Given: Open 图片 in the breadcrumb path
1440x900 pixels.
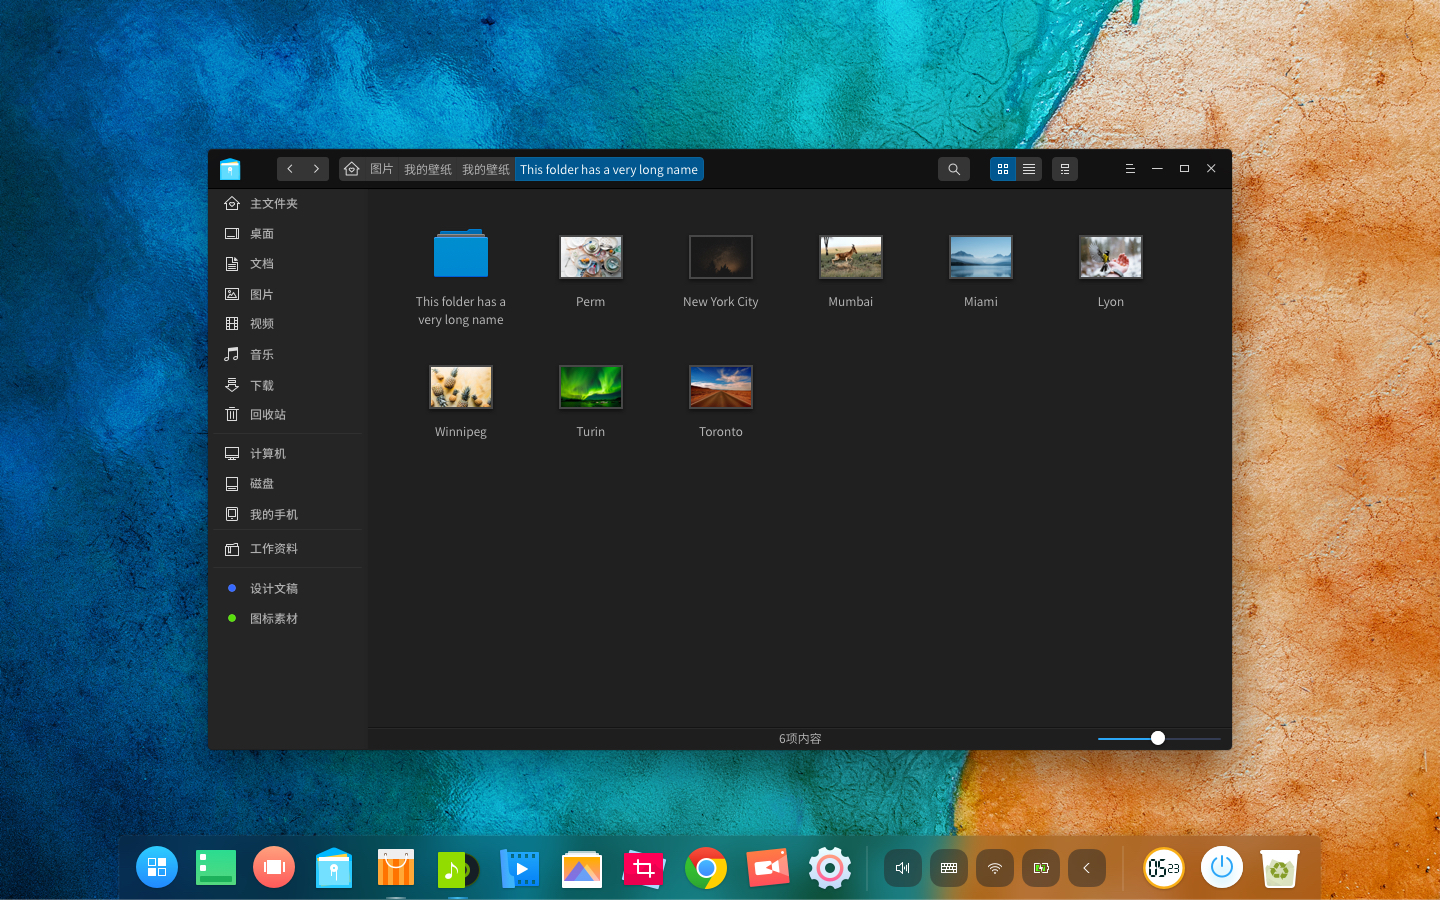Looking at the screenshot, I should (x=379, y=169).
